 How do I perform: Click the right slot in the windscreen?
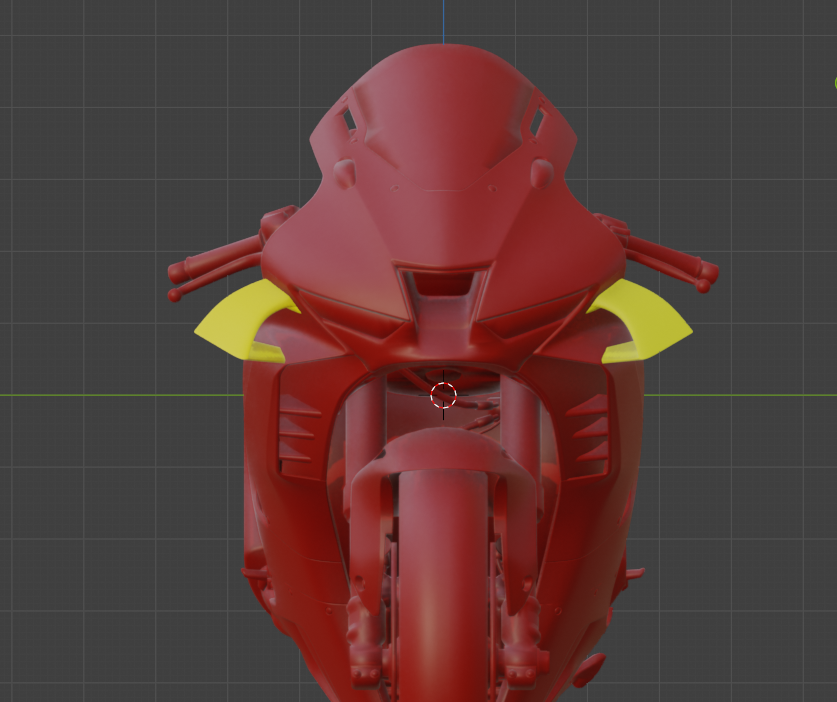point(537,121)
